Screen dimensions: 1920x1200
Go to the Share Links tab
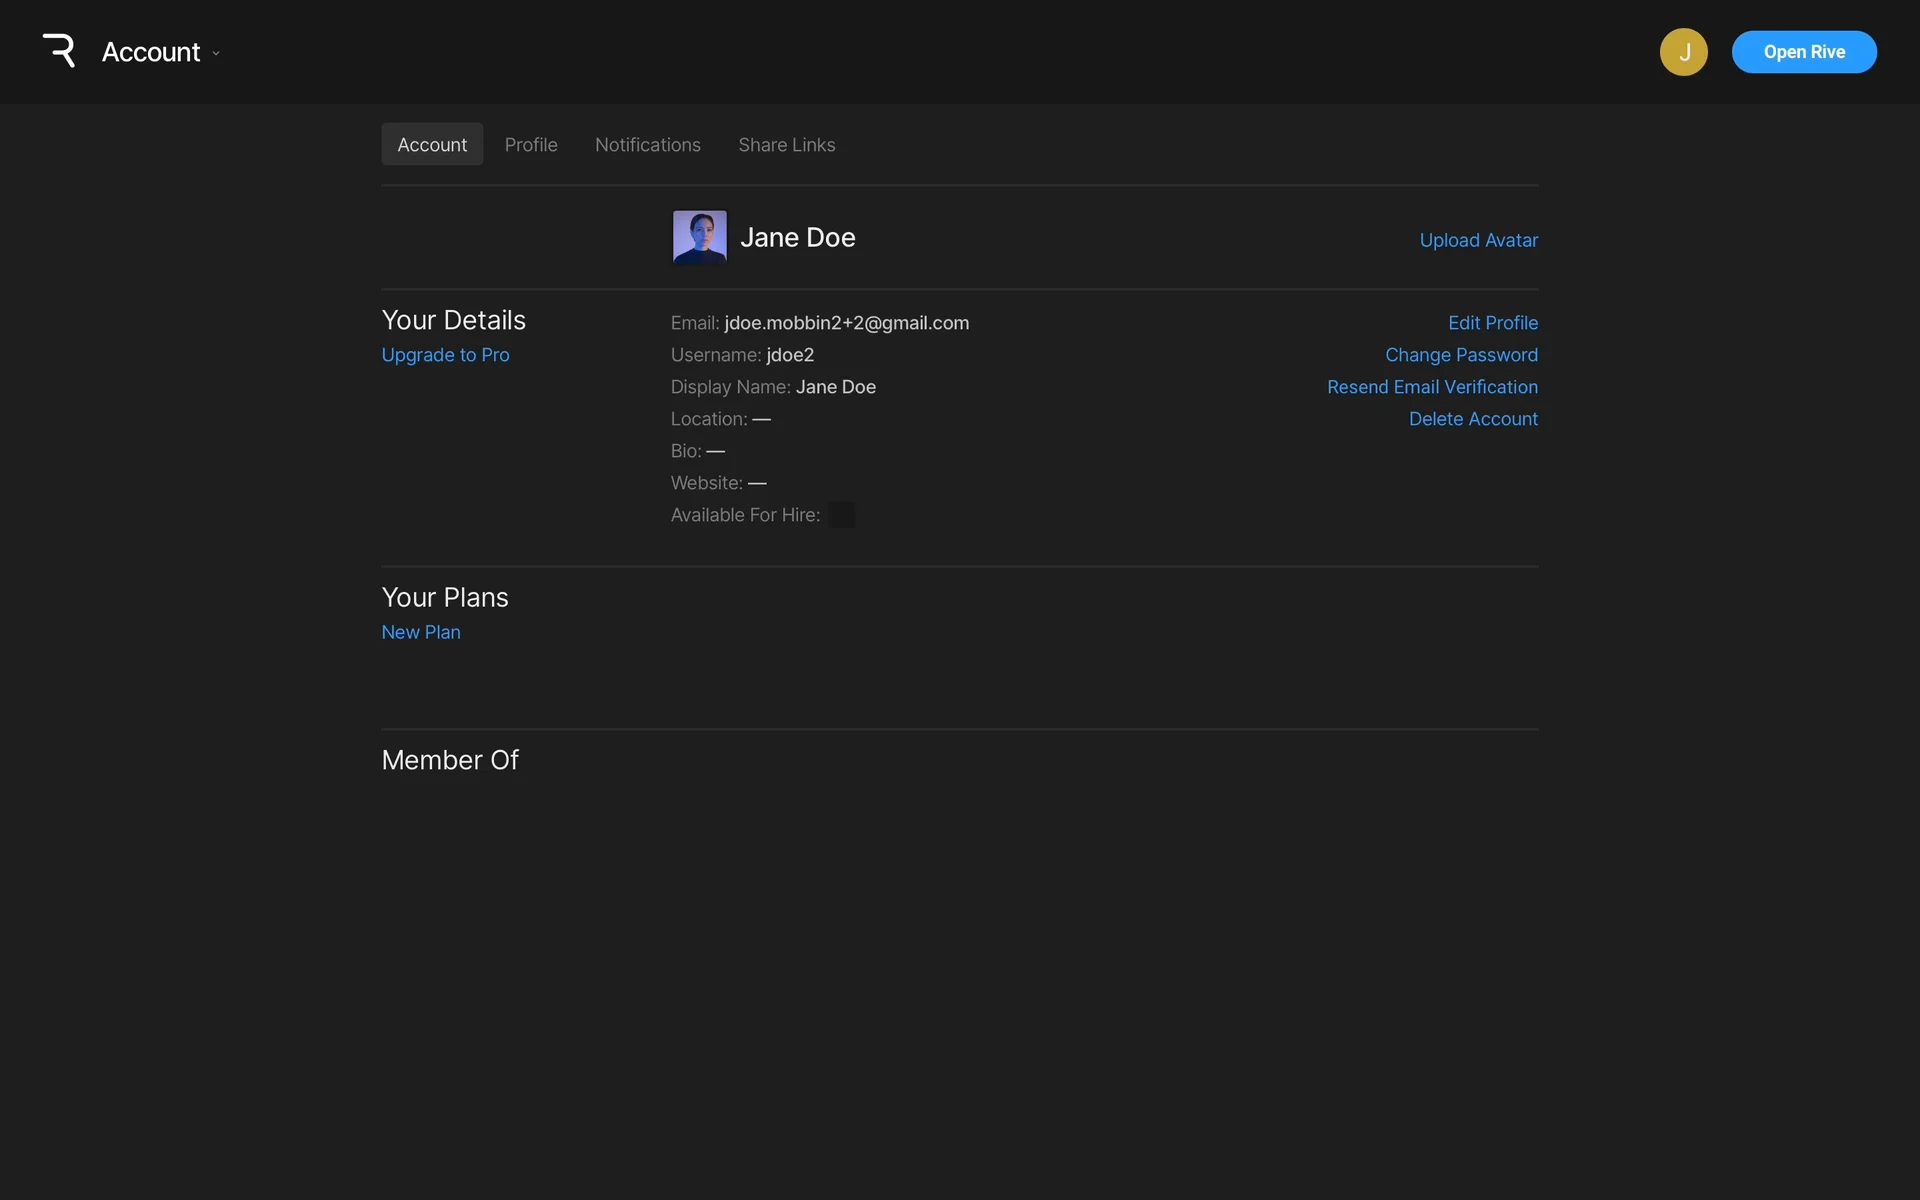[786, 145]
